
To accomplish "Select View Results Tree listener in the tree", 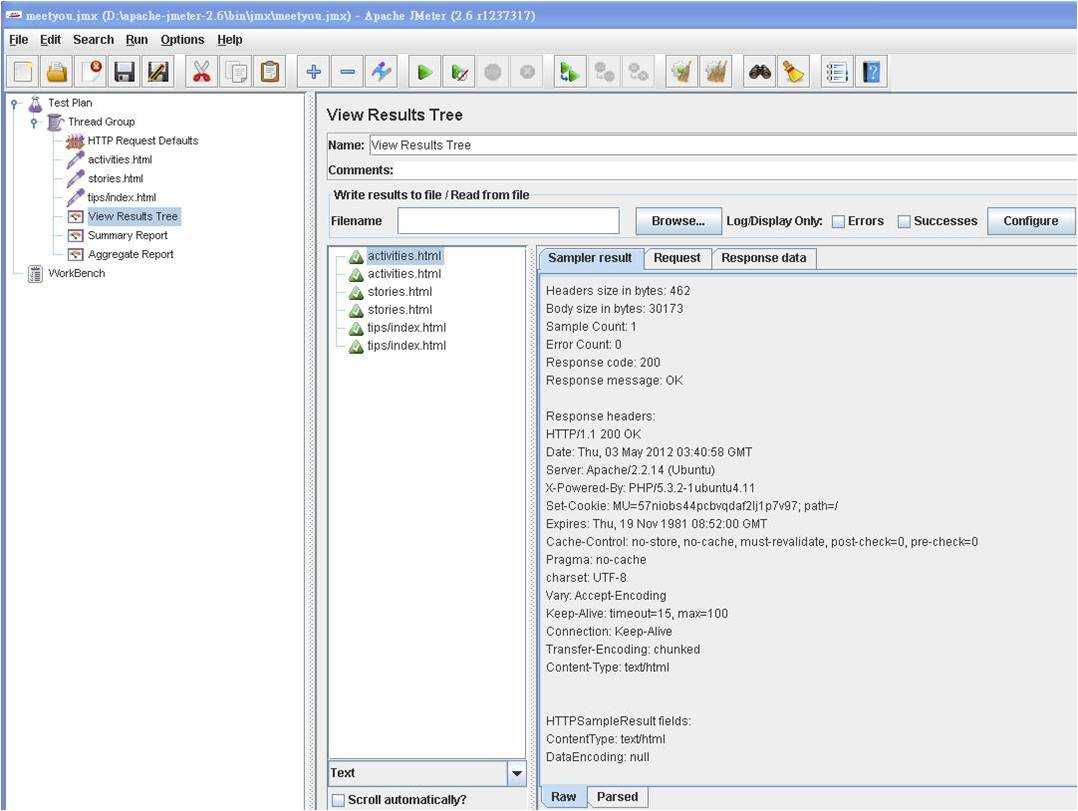I will (x=133, y=216).
